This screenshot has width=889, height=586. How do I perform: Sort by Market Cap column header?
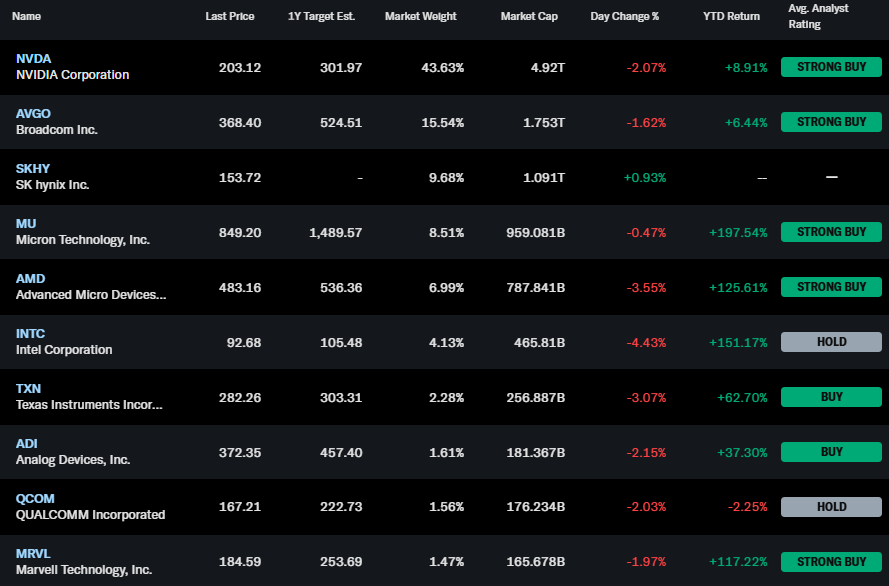(529, 16)
